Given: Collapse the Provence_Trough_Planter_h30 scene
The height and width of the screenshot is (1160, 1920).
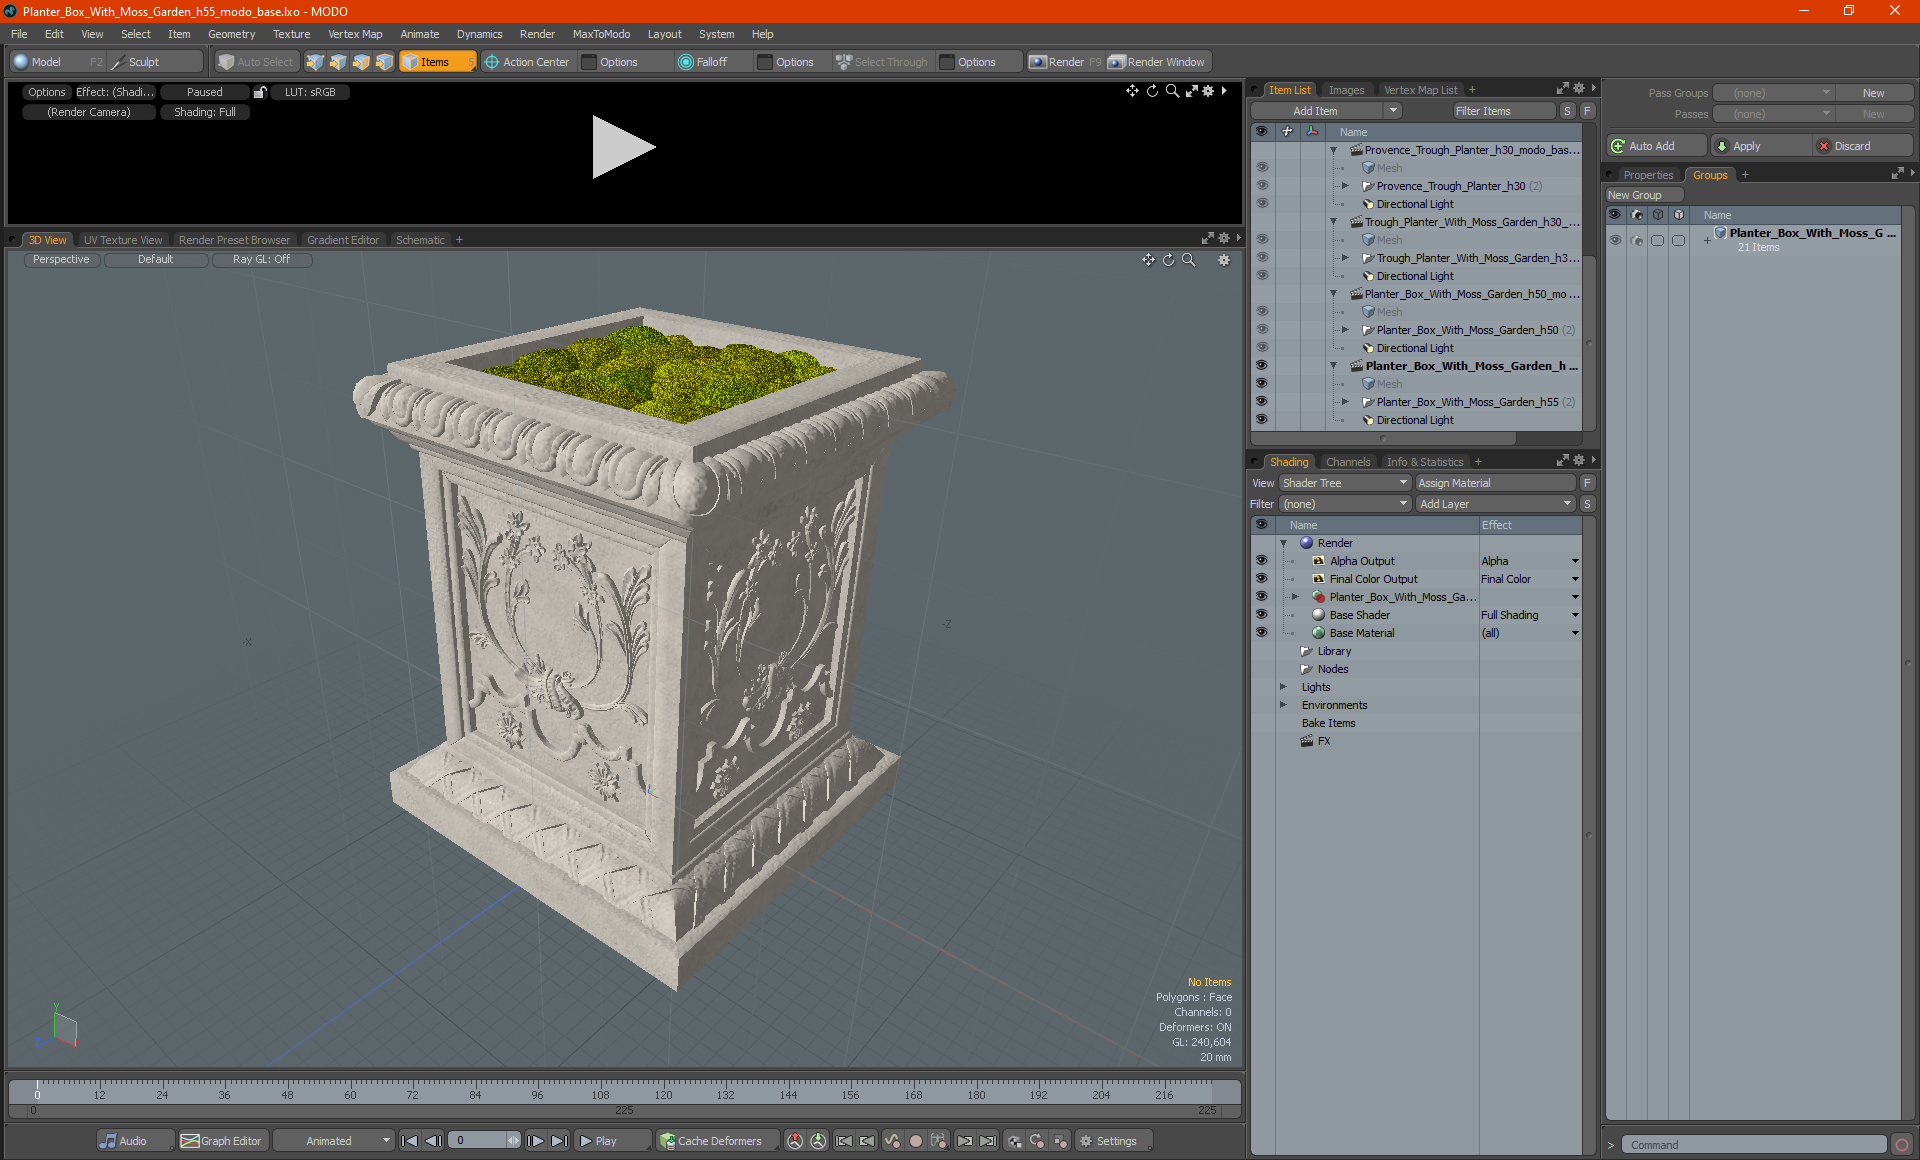Looking at the screenshot, I should tap(1333, 150).
